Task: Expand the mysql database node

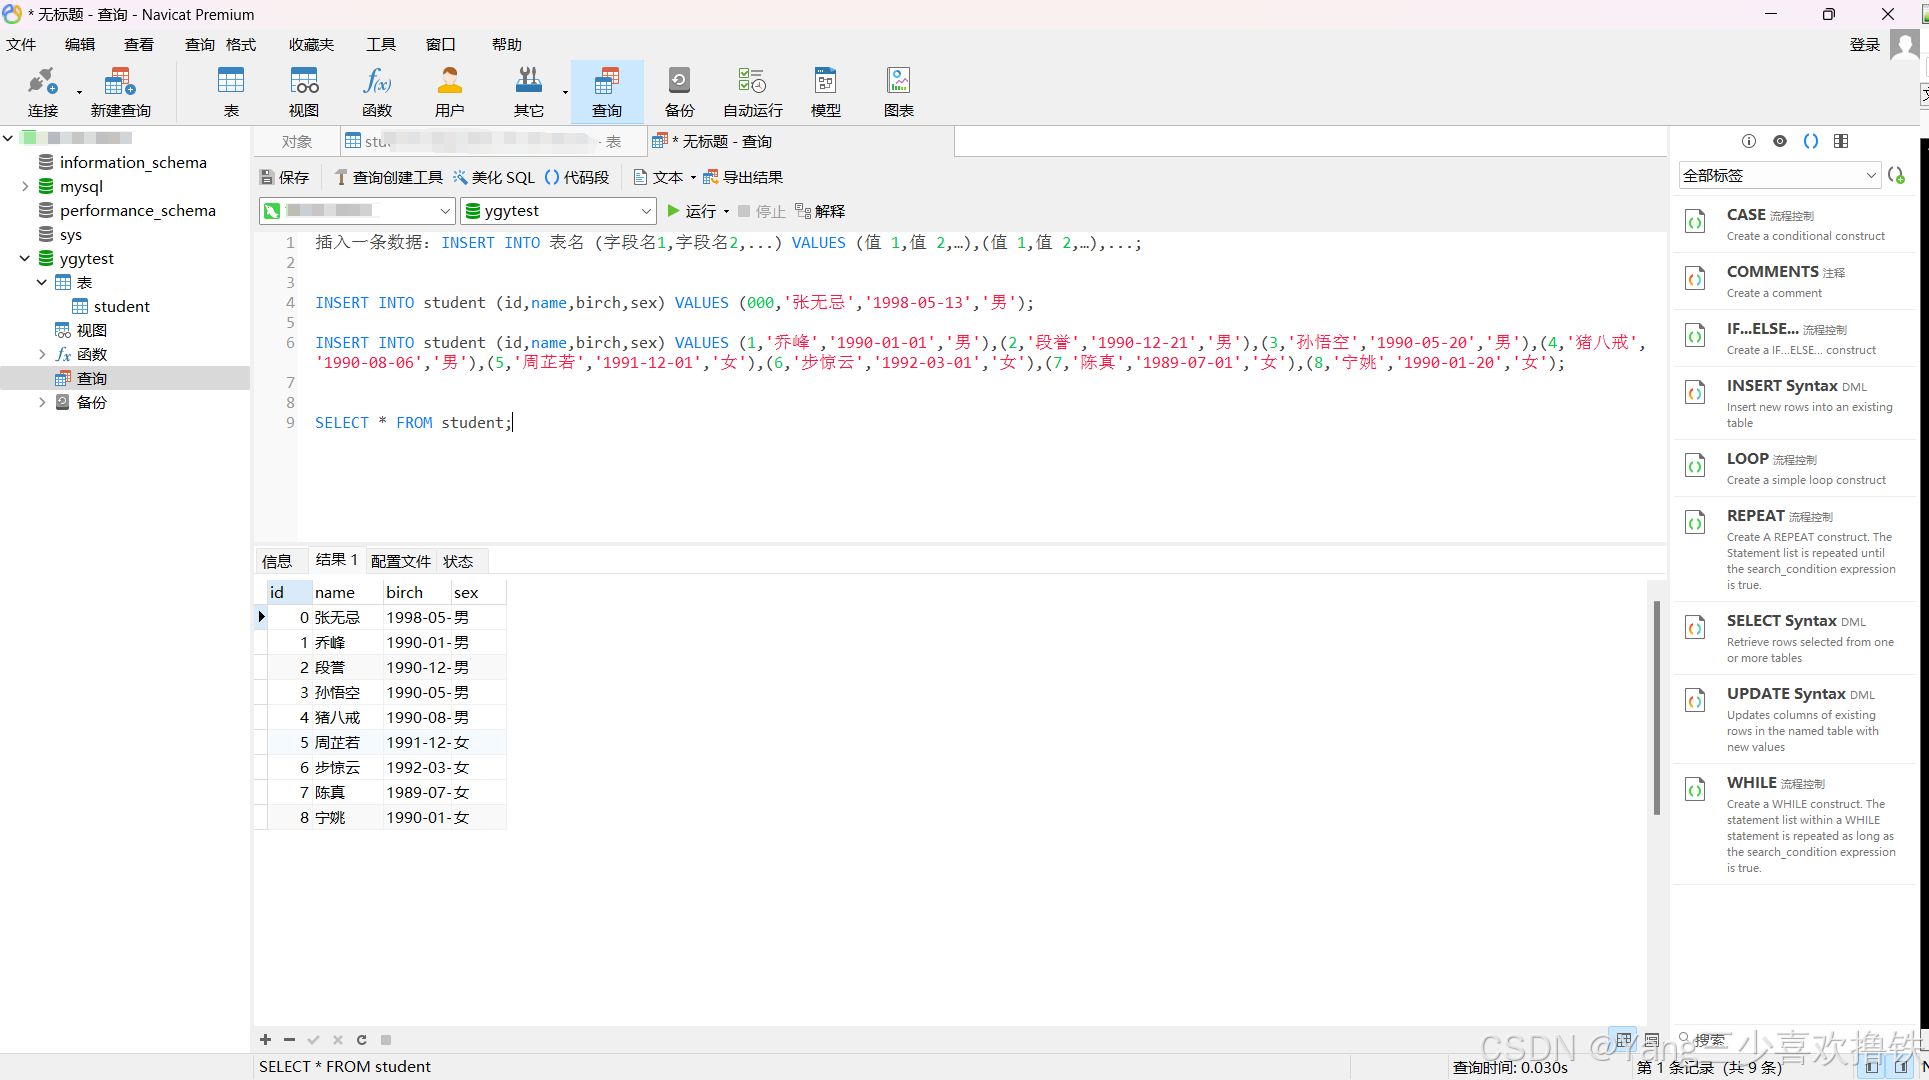Action: (x=25, y=186)
